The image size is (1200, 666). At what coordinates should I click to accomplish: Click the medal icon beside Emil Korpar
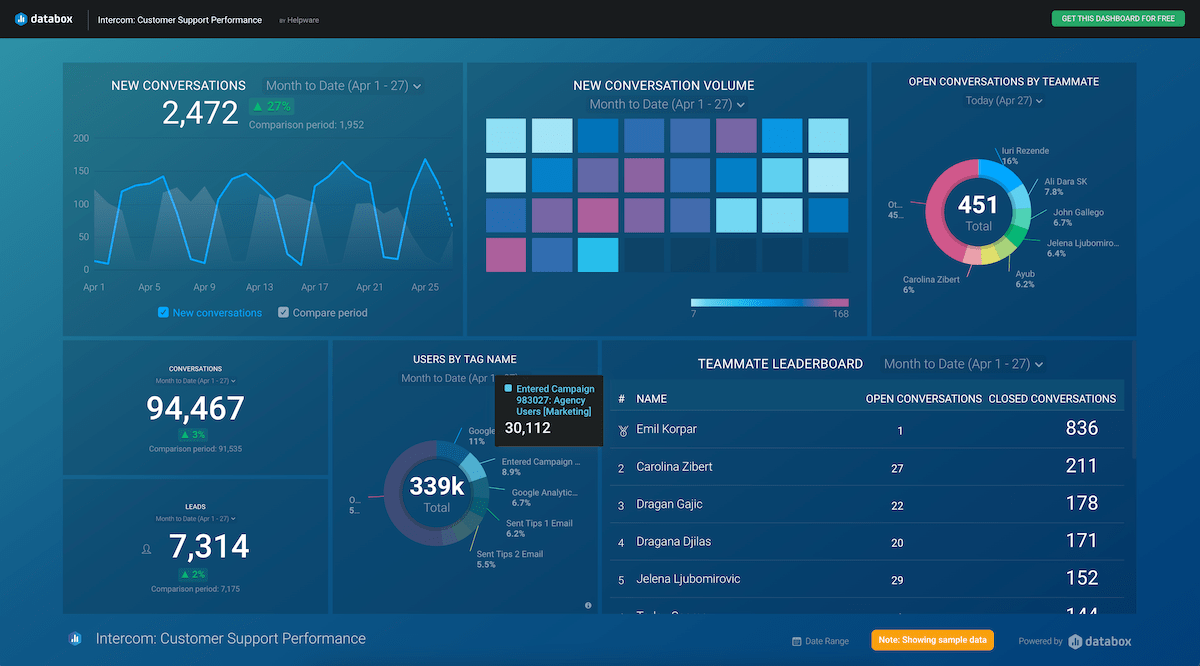(622, 430)
